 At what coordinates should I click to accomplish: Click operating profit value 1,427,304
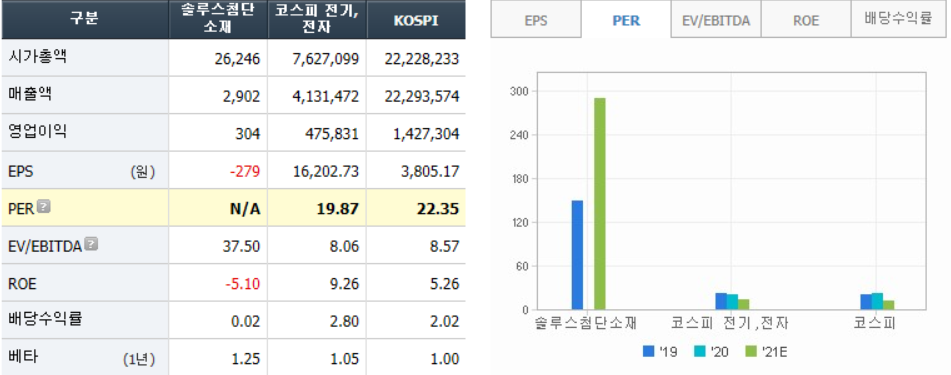pyautogui.click(x=426, y=134)
